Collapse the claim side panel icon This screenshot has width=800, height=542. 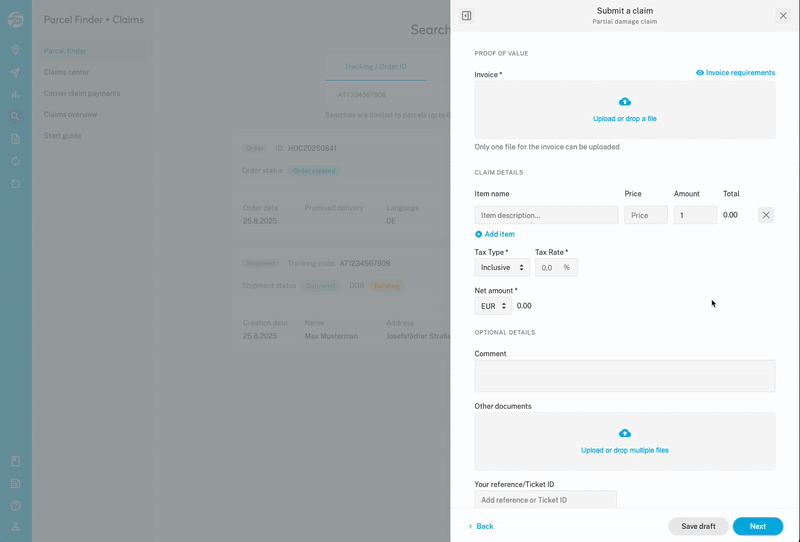pos(466,16)
